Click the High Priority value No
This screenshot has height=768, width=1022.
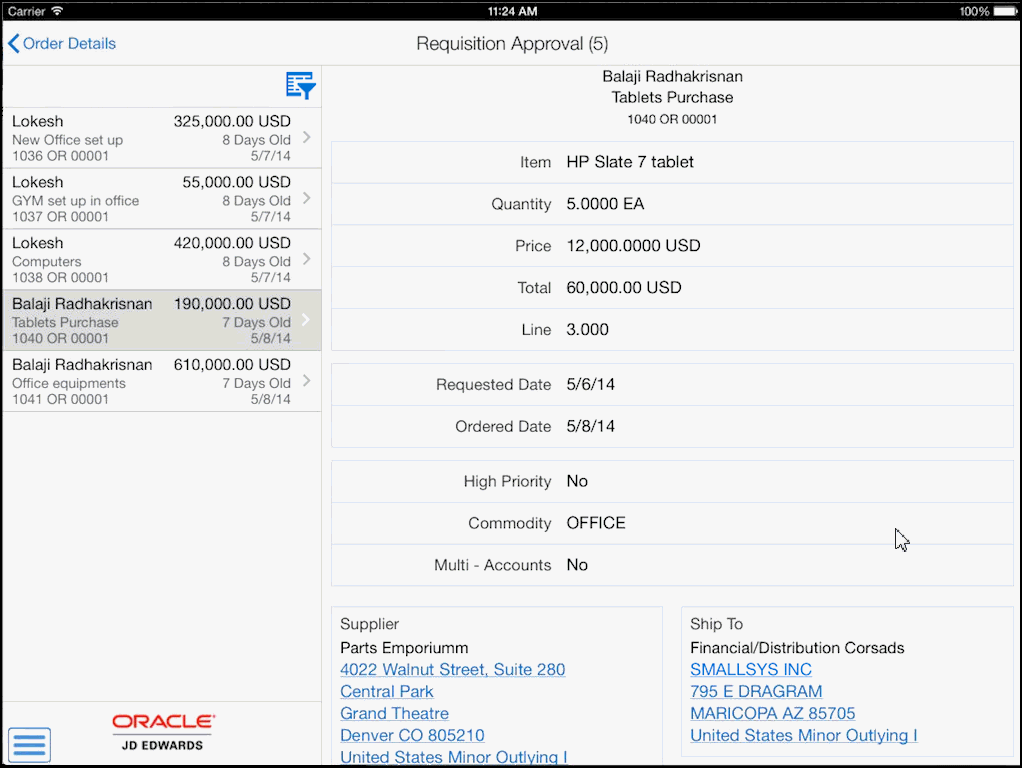click(x=577, y=481)
